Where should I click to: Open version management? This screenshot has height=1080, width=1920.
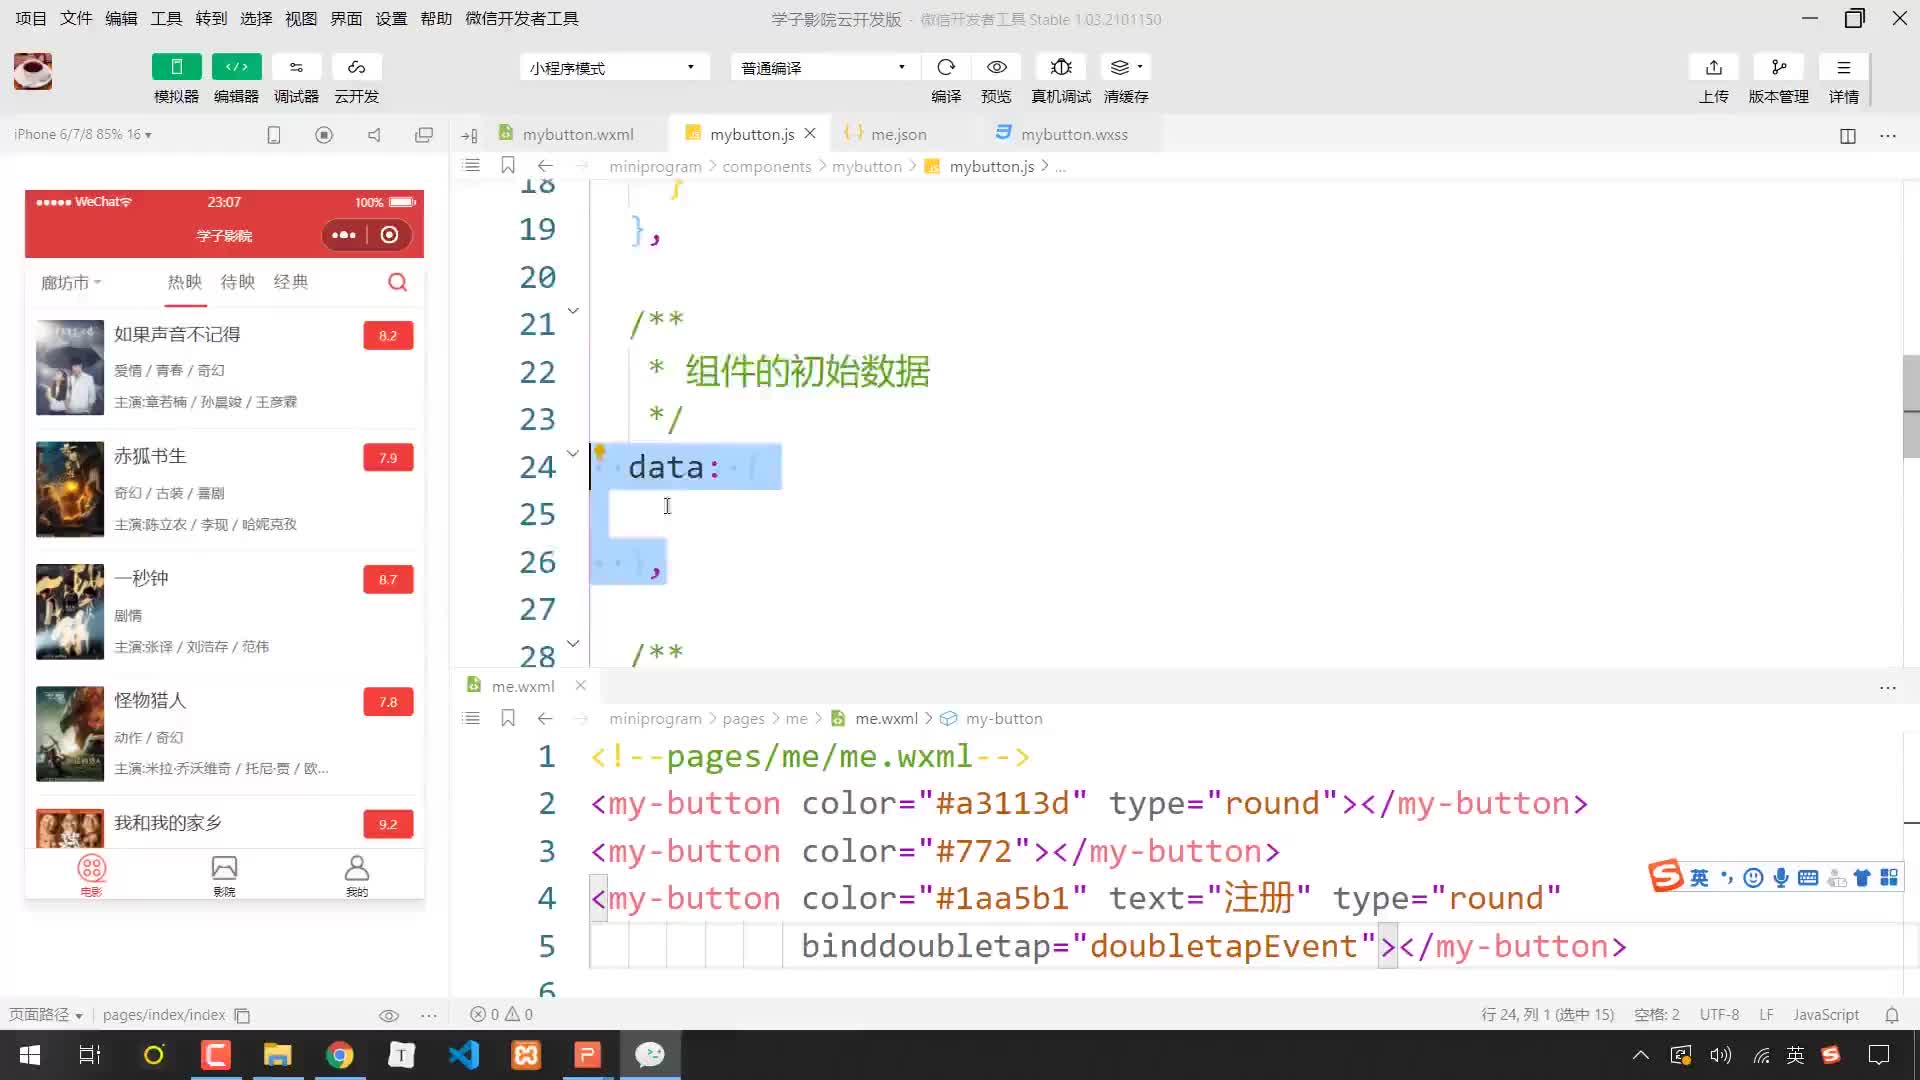[1778, 67]
